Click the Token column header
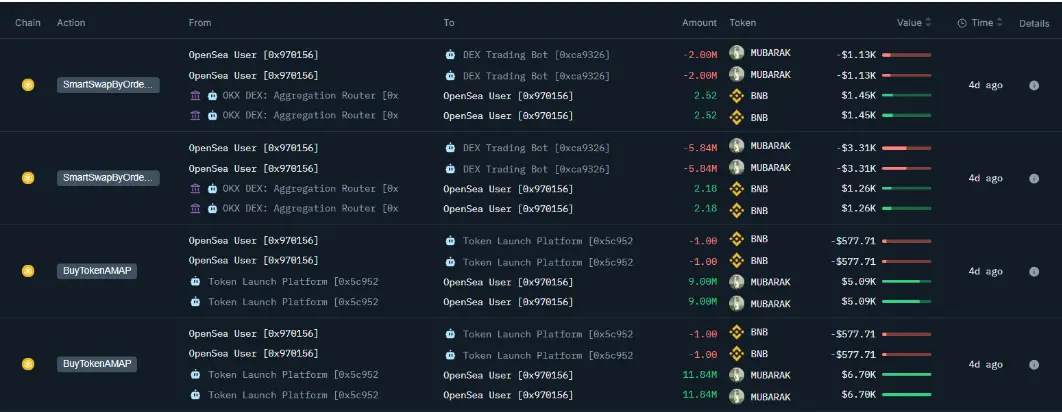1062x412 pixels. (742, 23)
